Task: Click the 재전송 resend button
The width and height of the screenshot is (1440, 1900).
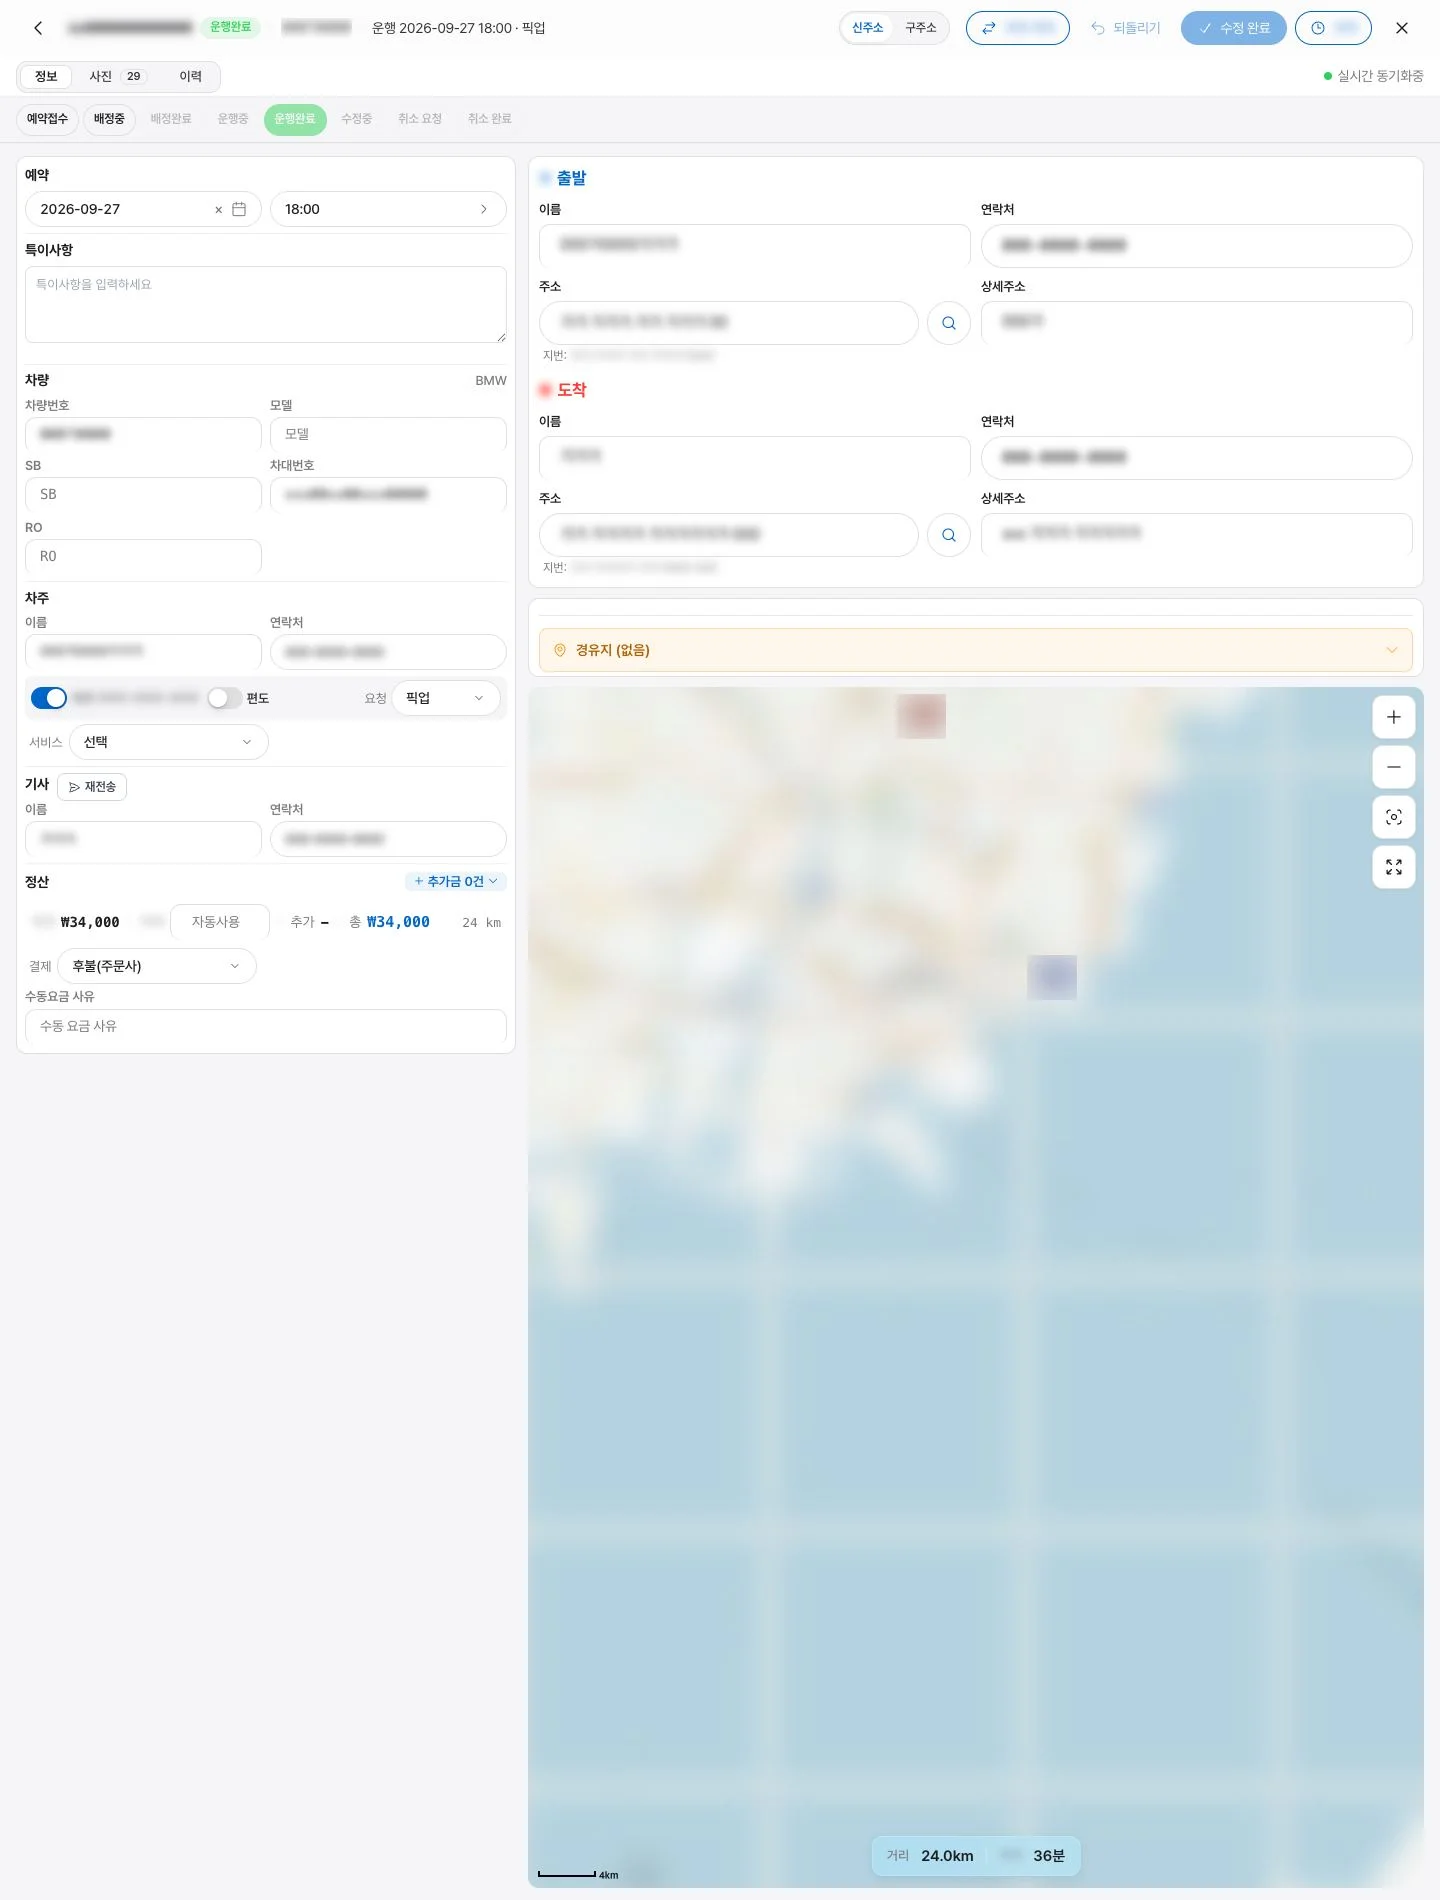Action: pos(92,787)
